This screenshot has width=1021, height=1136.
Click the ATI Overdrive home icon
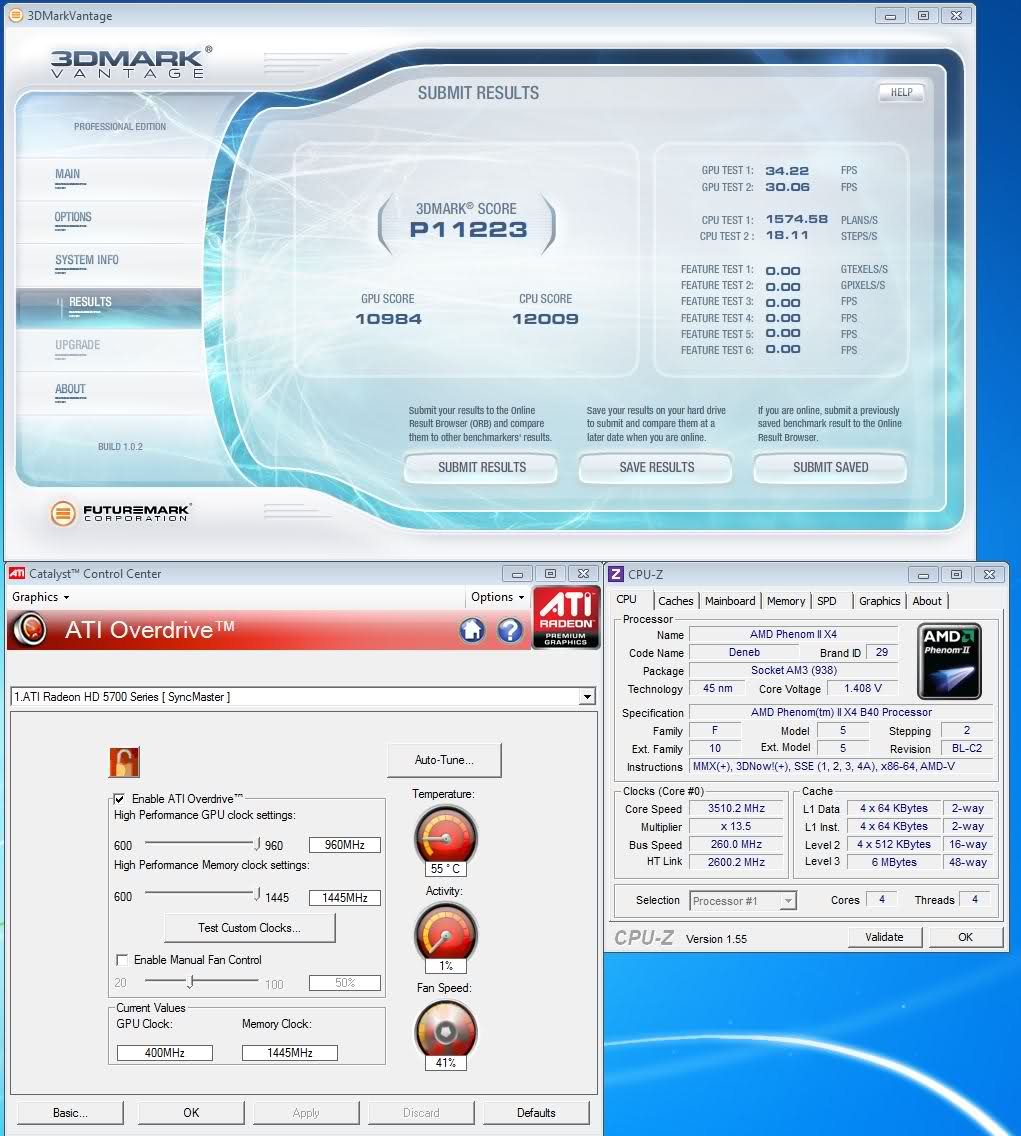tap(472, 630)
